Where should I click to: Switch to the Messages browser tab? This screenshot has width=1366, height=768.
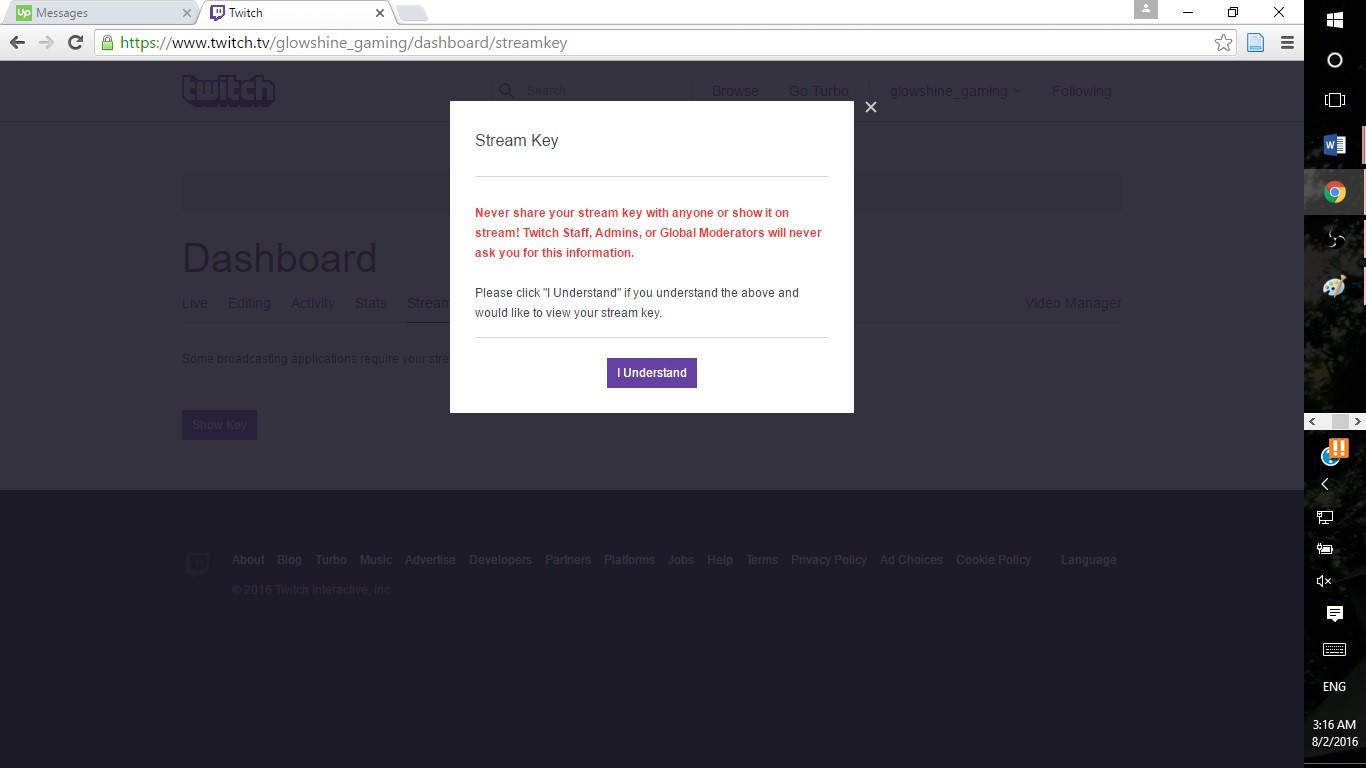99,13
